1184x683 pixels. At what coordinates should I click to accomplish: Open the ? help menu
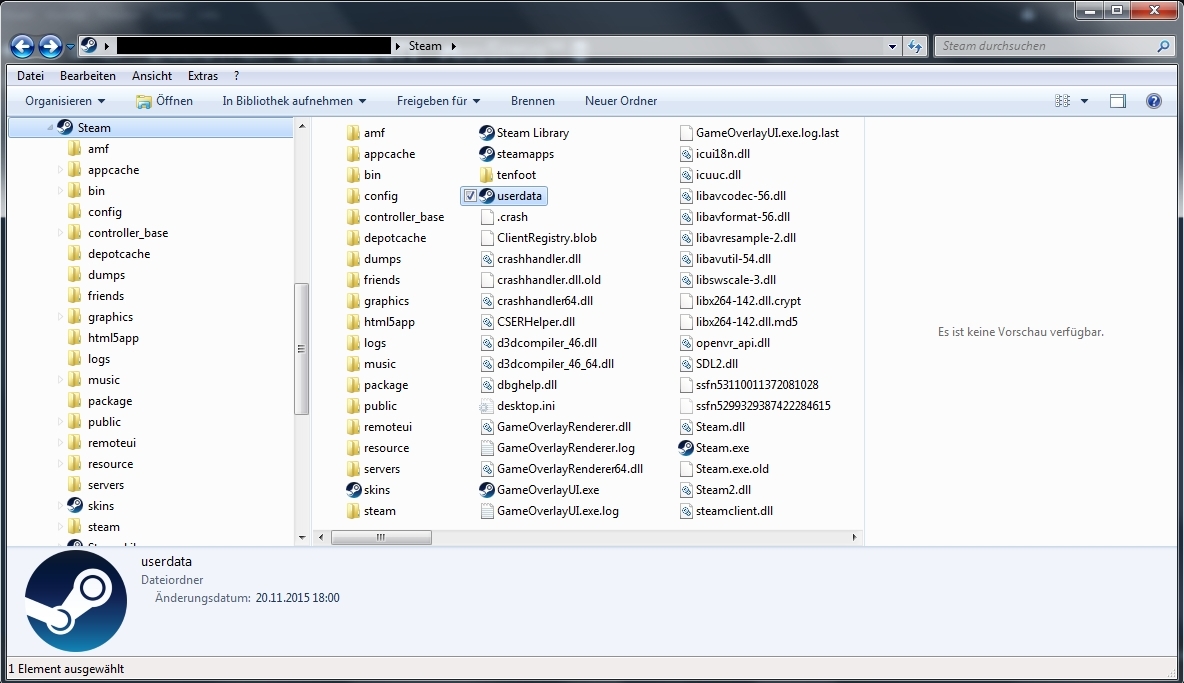click(236, 75)
